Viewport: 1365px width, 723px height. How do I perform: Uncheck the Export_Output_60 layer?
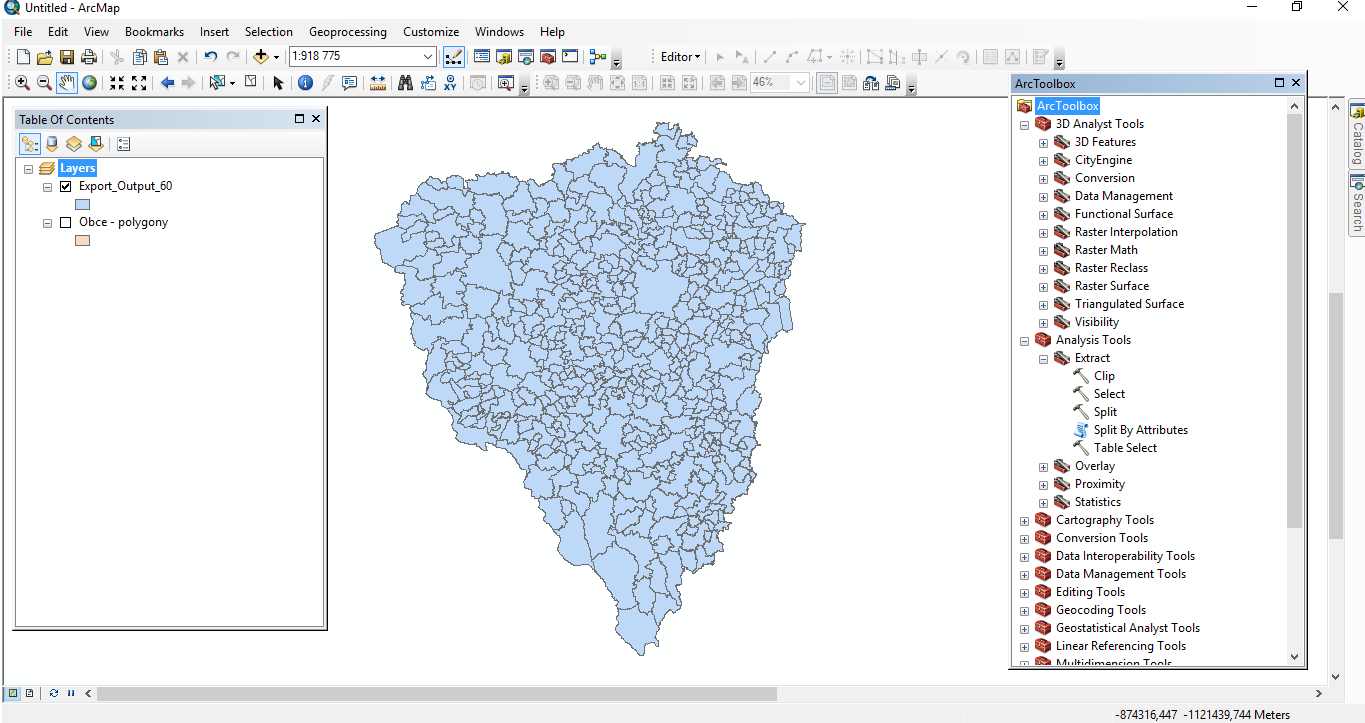[66, 186]
